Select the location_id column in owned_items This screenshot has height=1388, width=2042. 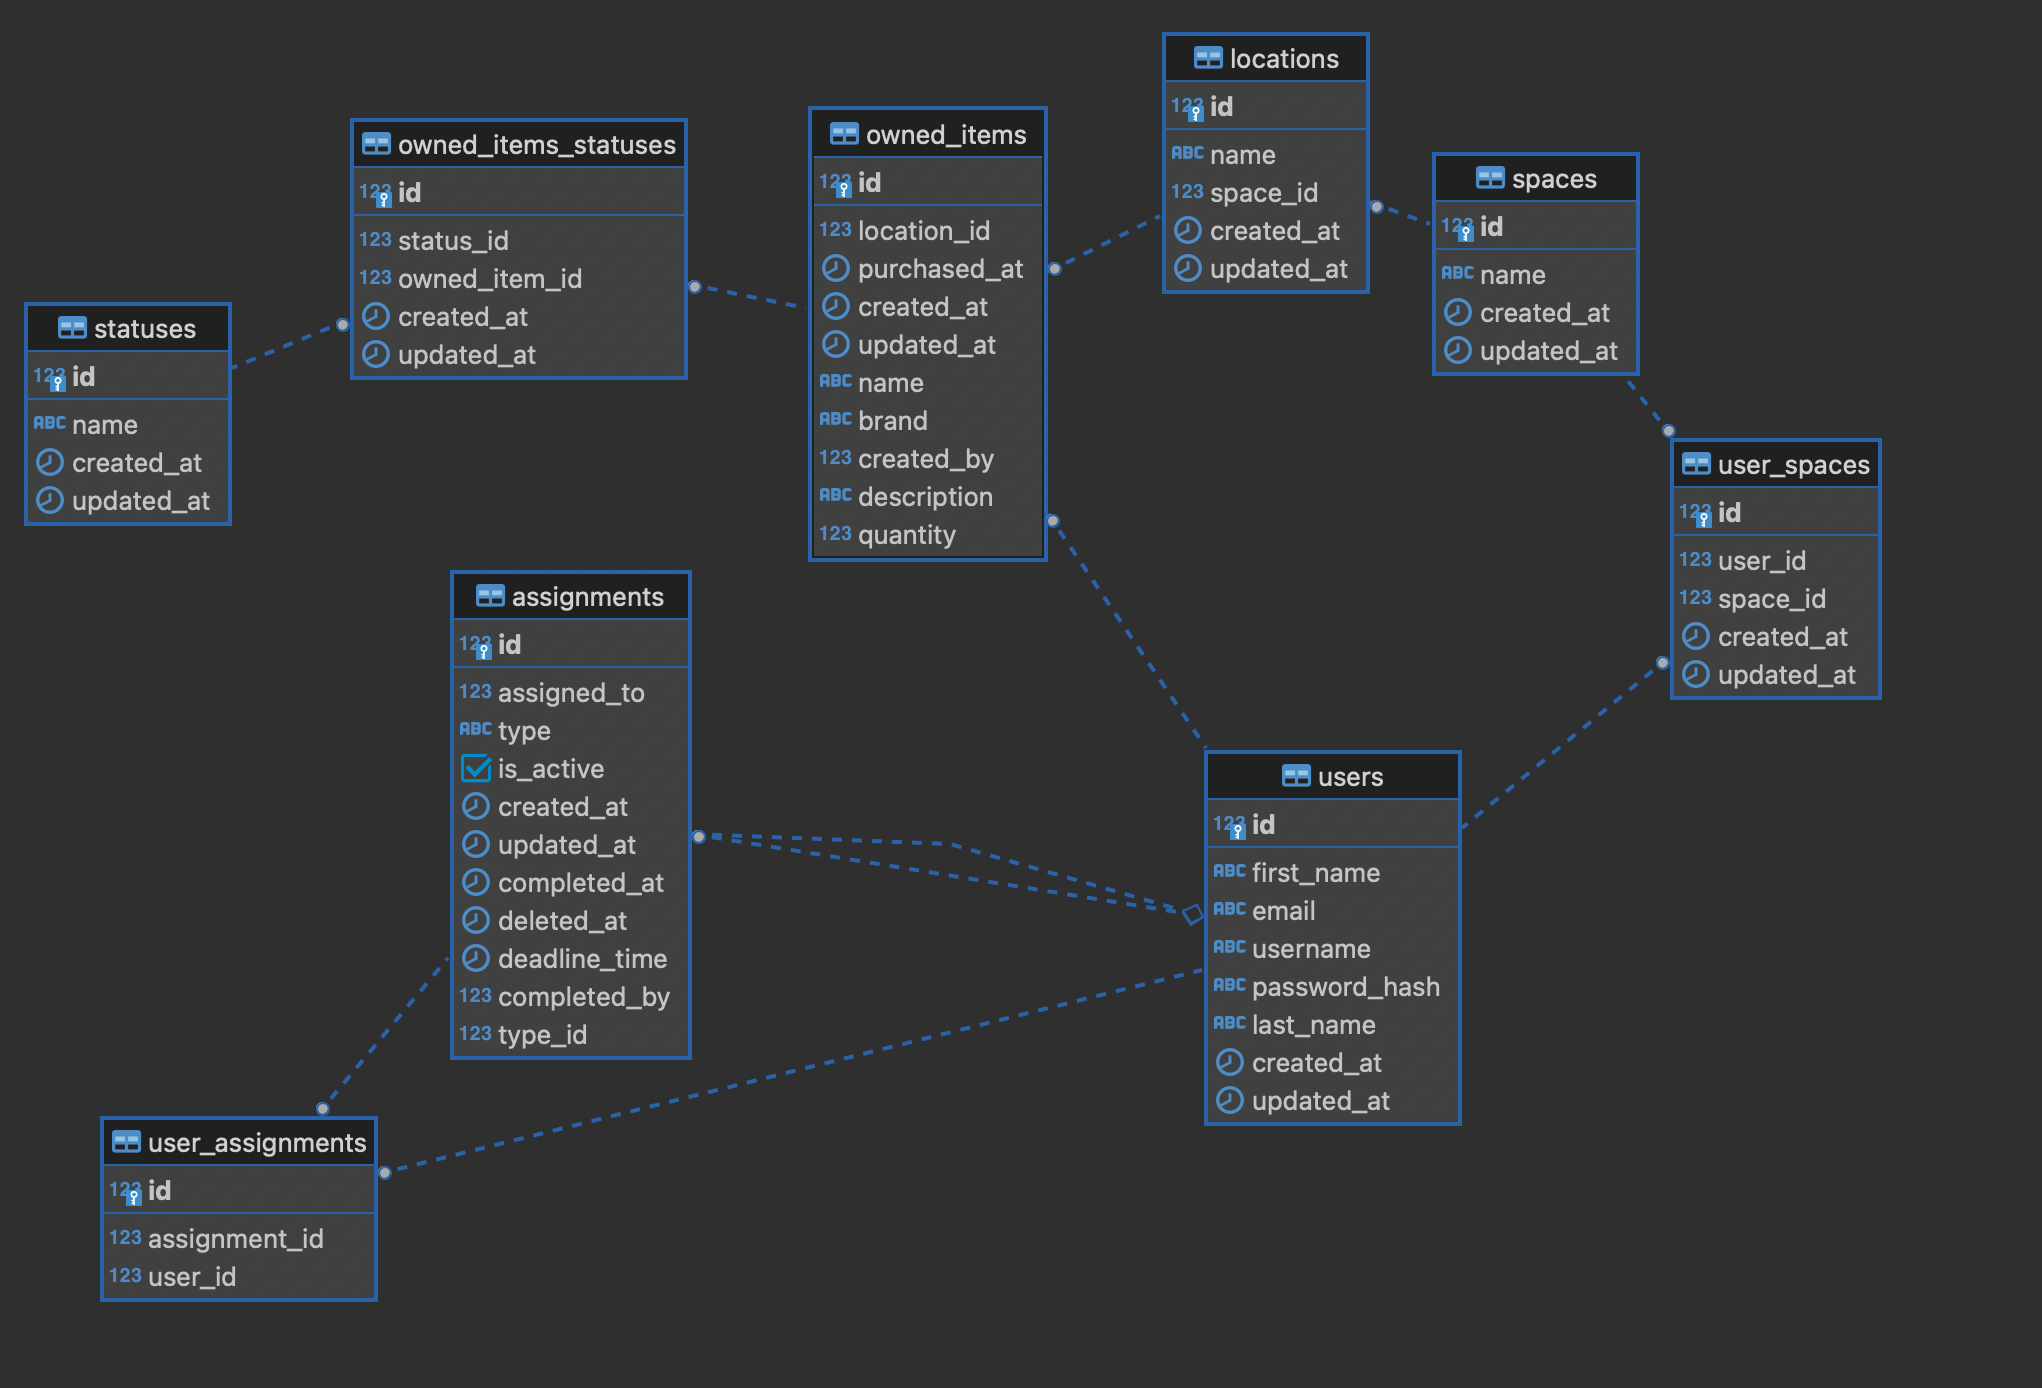[923, 230]
